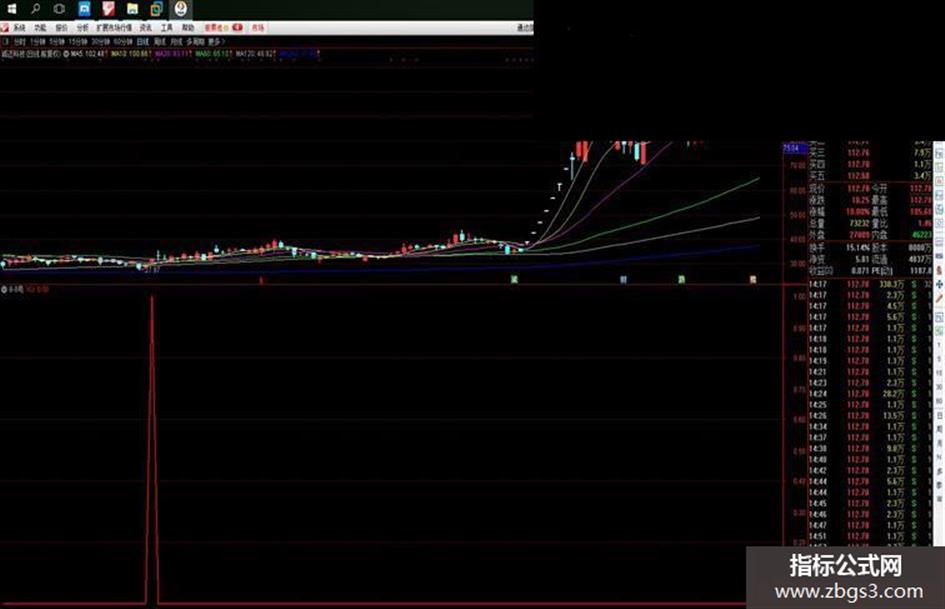Open Task View on the taskbar
Image resolution: width=945 pixels, height=609 pixels.
tap(59, 9)
